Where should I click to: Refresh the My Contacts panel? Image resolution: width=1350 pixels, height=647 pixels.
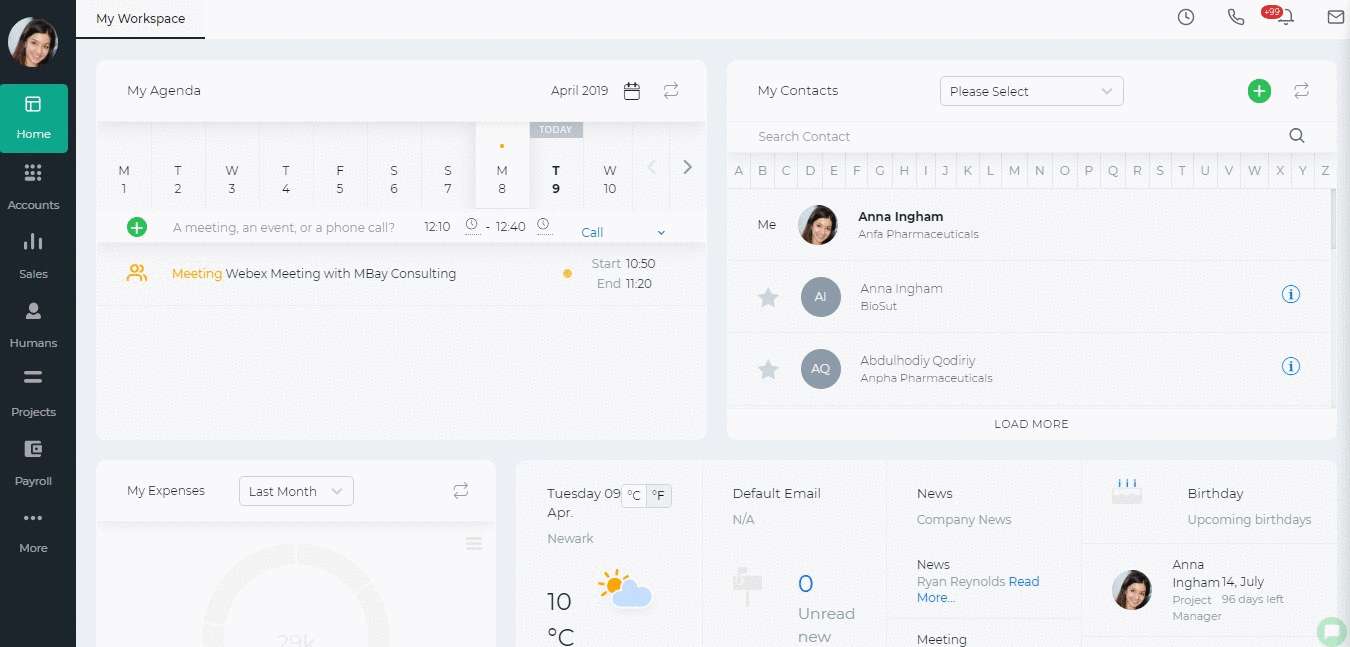(x=1301, y=91)
